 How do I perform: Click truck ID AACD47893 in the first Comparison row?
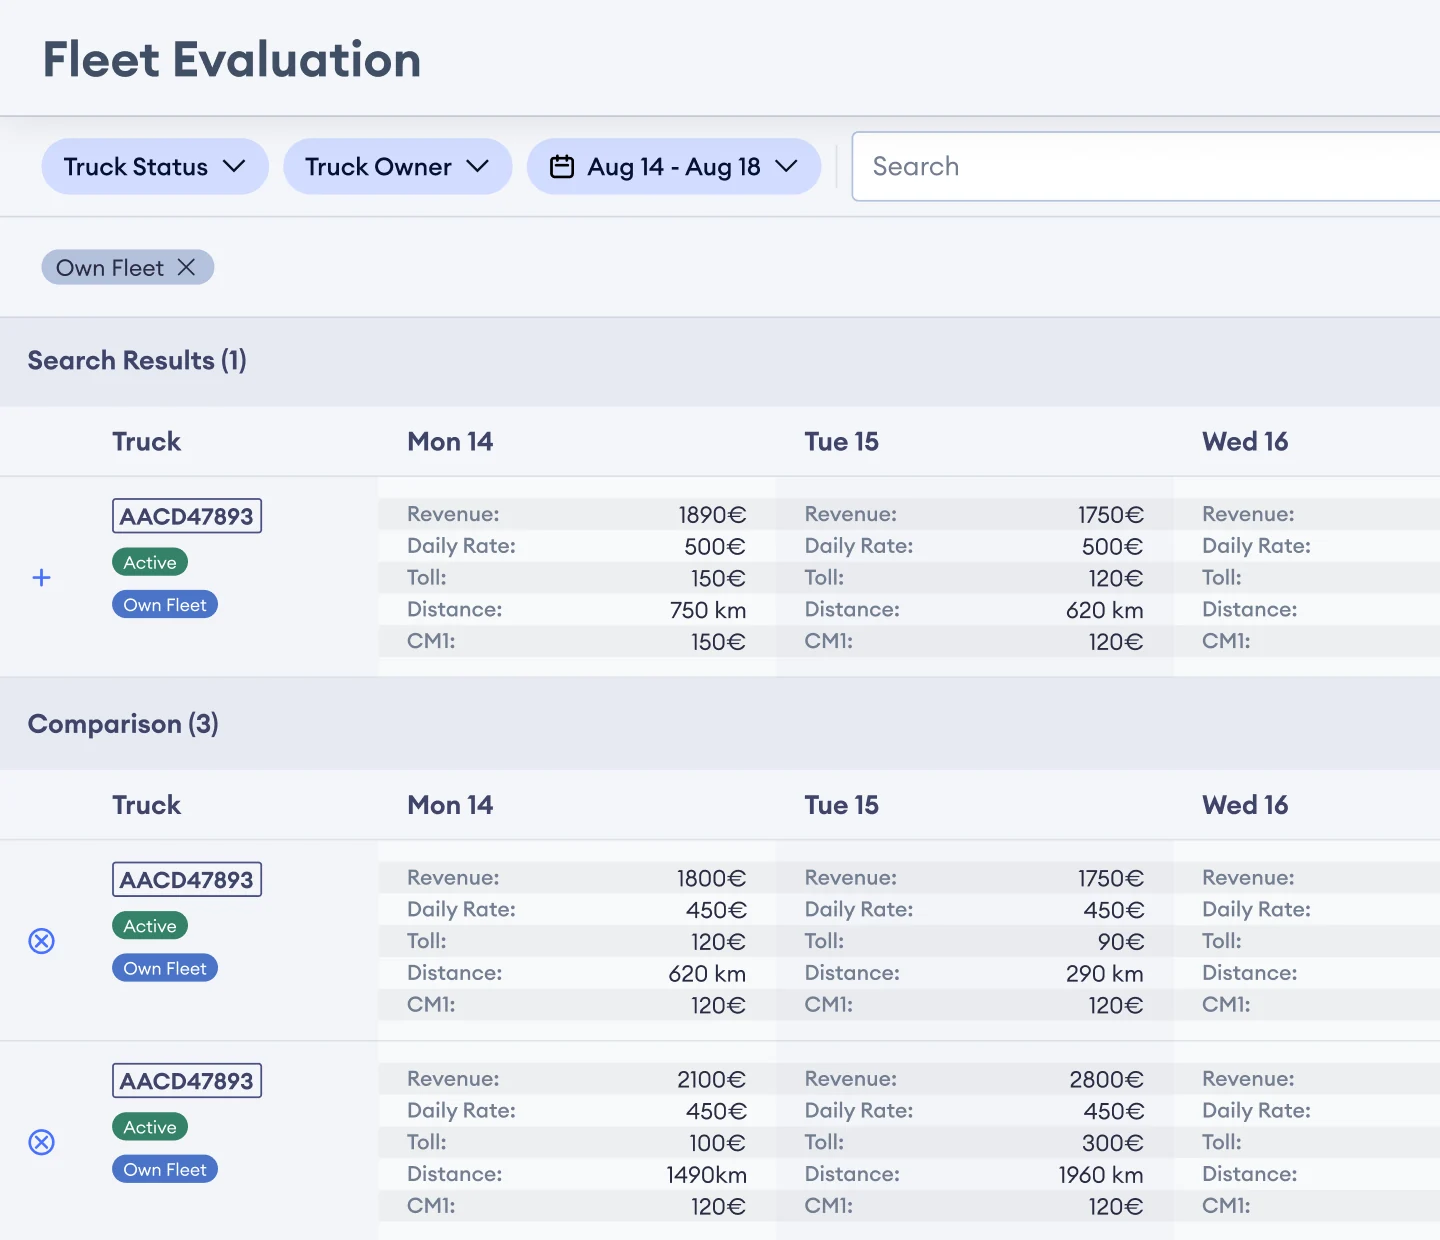click(x=187, y=880)
